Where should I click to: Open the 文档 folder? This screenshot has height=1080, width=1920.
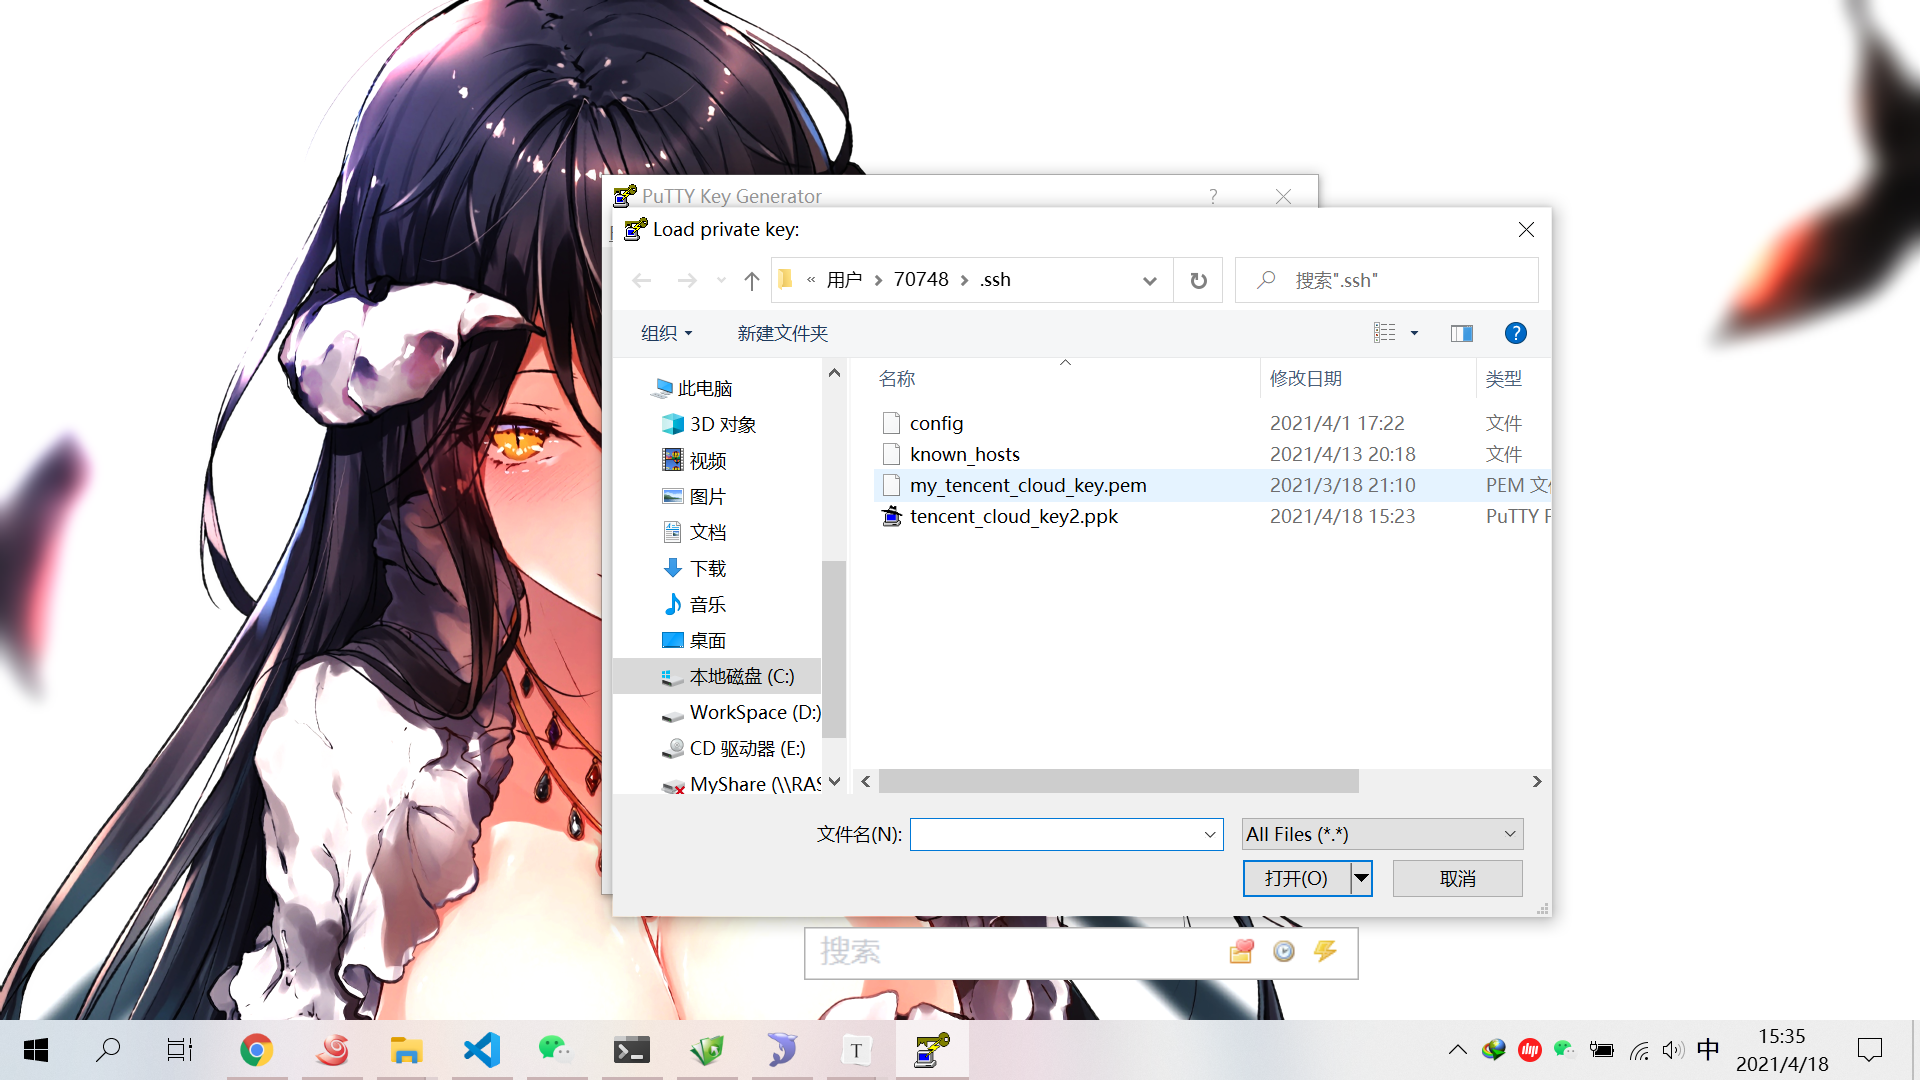coord(695,532)
